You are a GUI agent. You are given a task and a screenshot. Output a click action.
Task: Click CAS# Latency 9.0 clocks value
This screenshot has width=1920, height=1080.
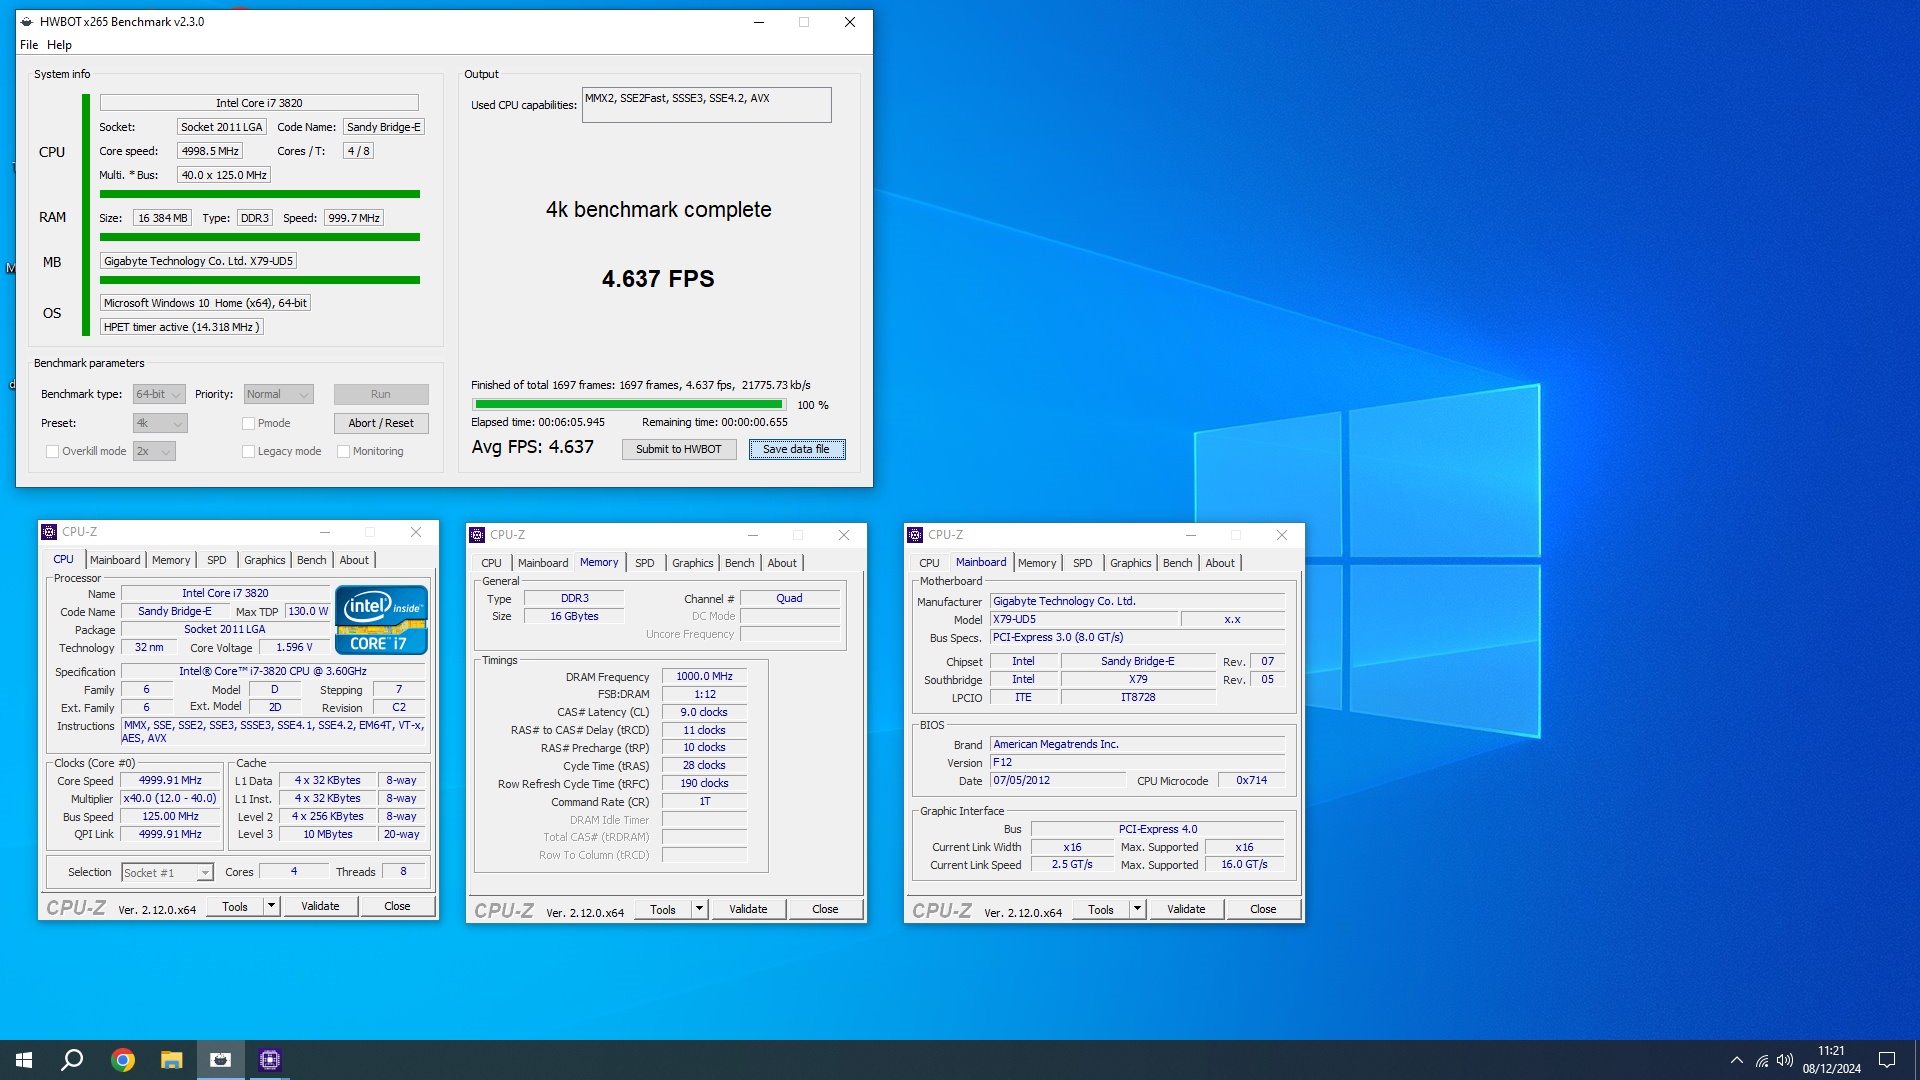pyautogui.click(x=704, y=713)
